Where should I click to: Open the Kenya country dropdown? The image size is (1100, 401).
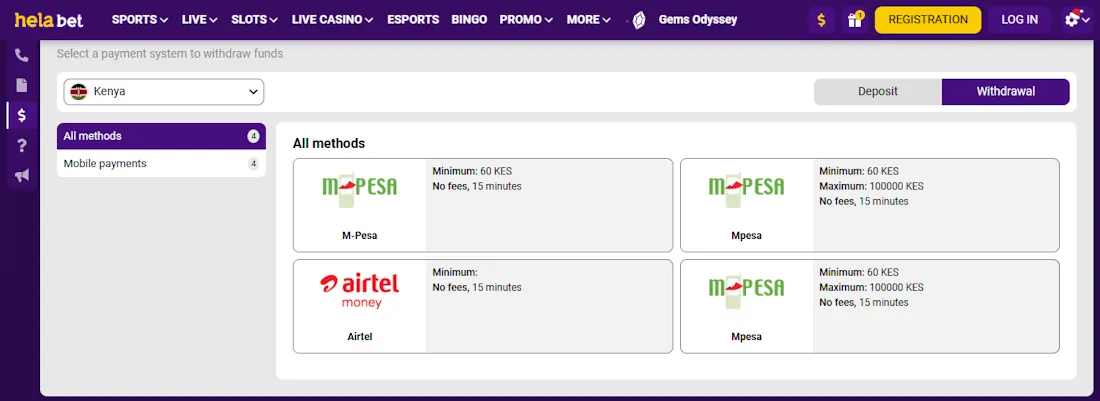[x=163, y=92]
